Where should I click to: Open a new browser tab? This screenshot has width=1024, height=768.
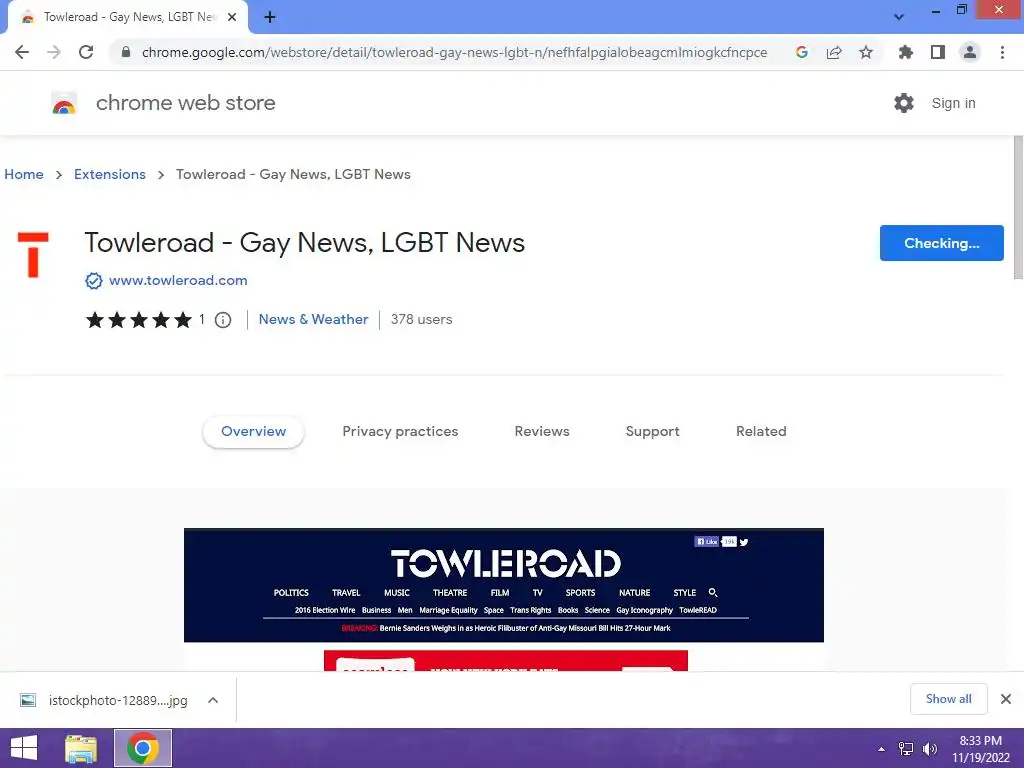[x=270, y=18]
